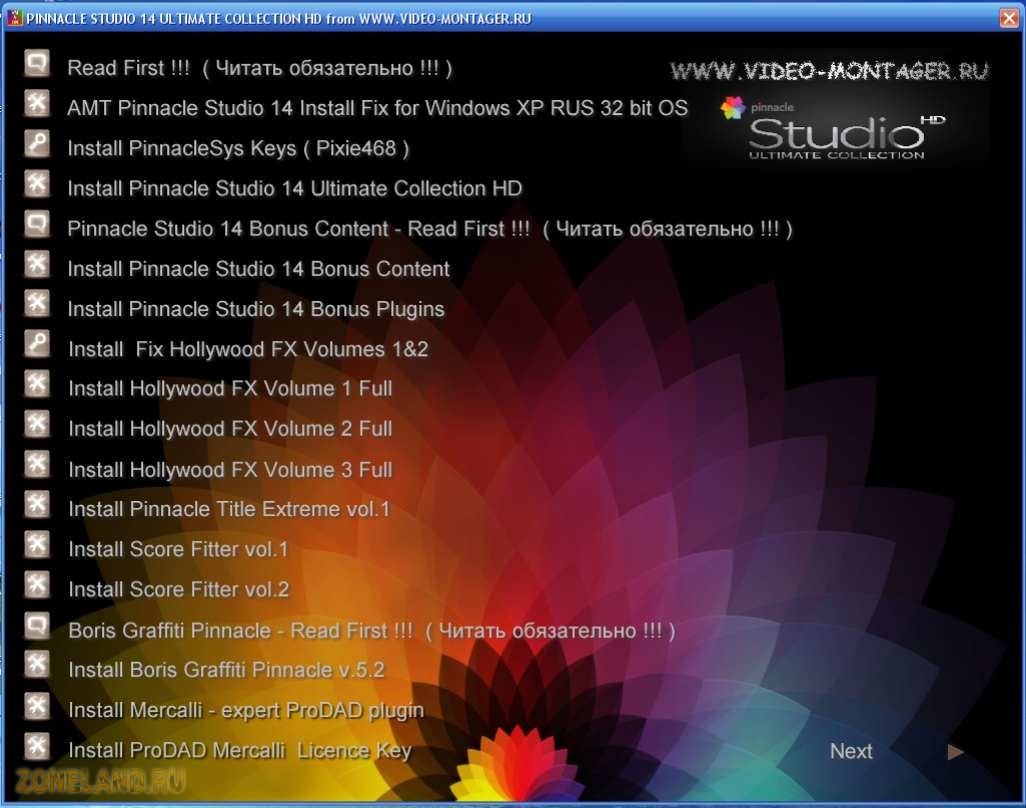The image size is (1026, 808).
Task: Click the icon beside Install Hollywood FX Volume 2 Full
Action: (37, 425)
